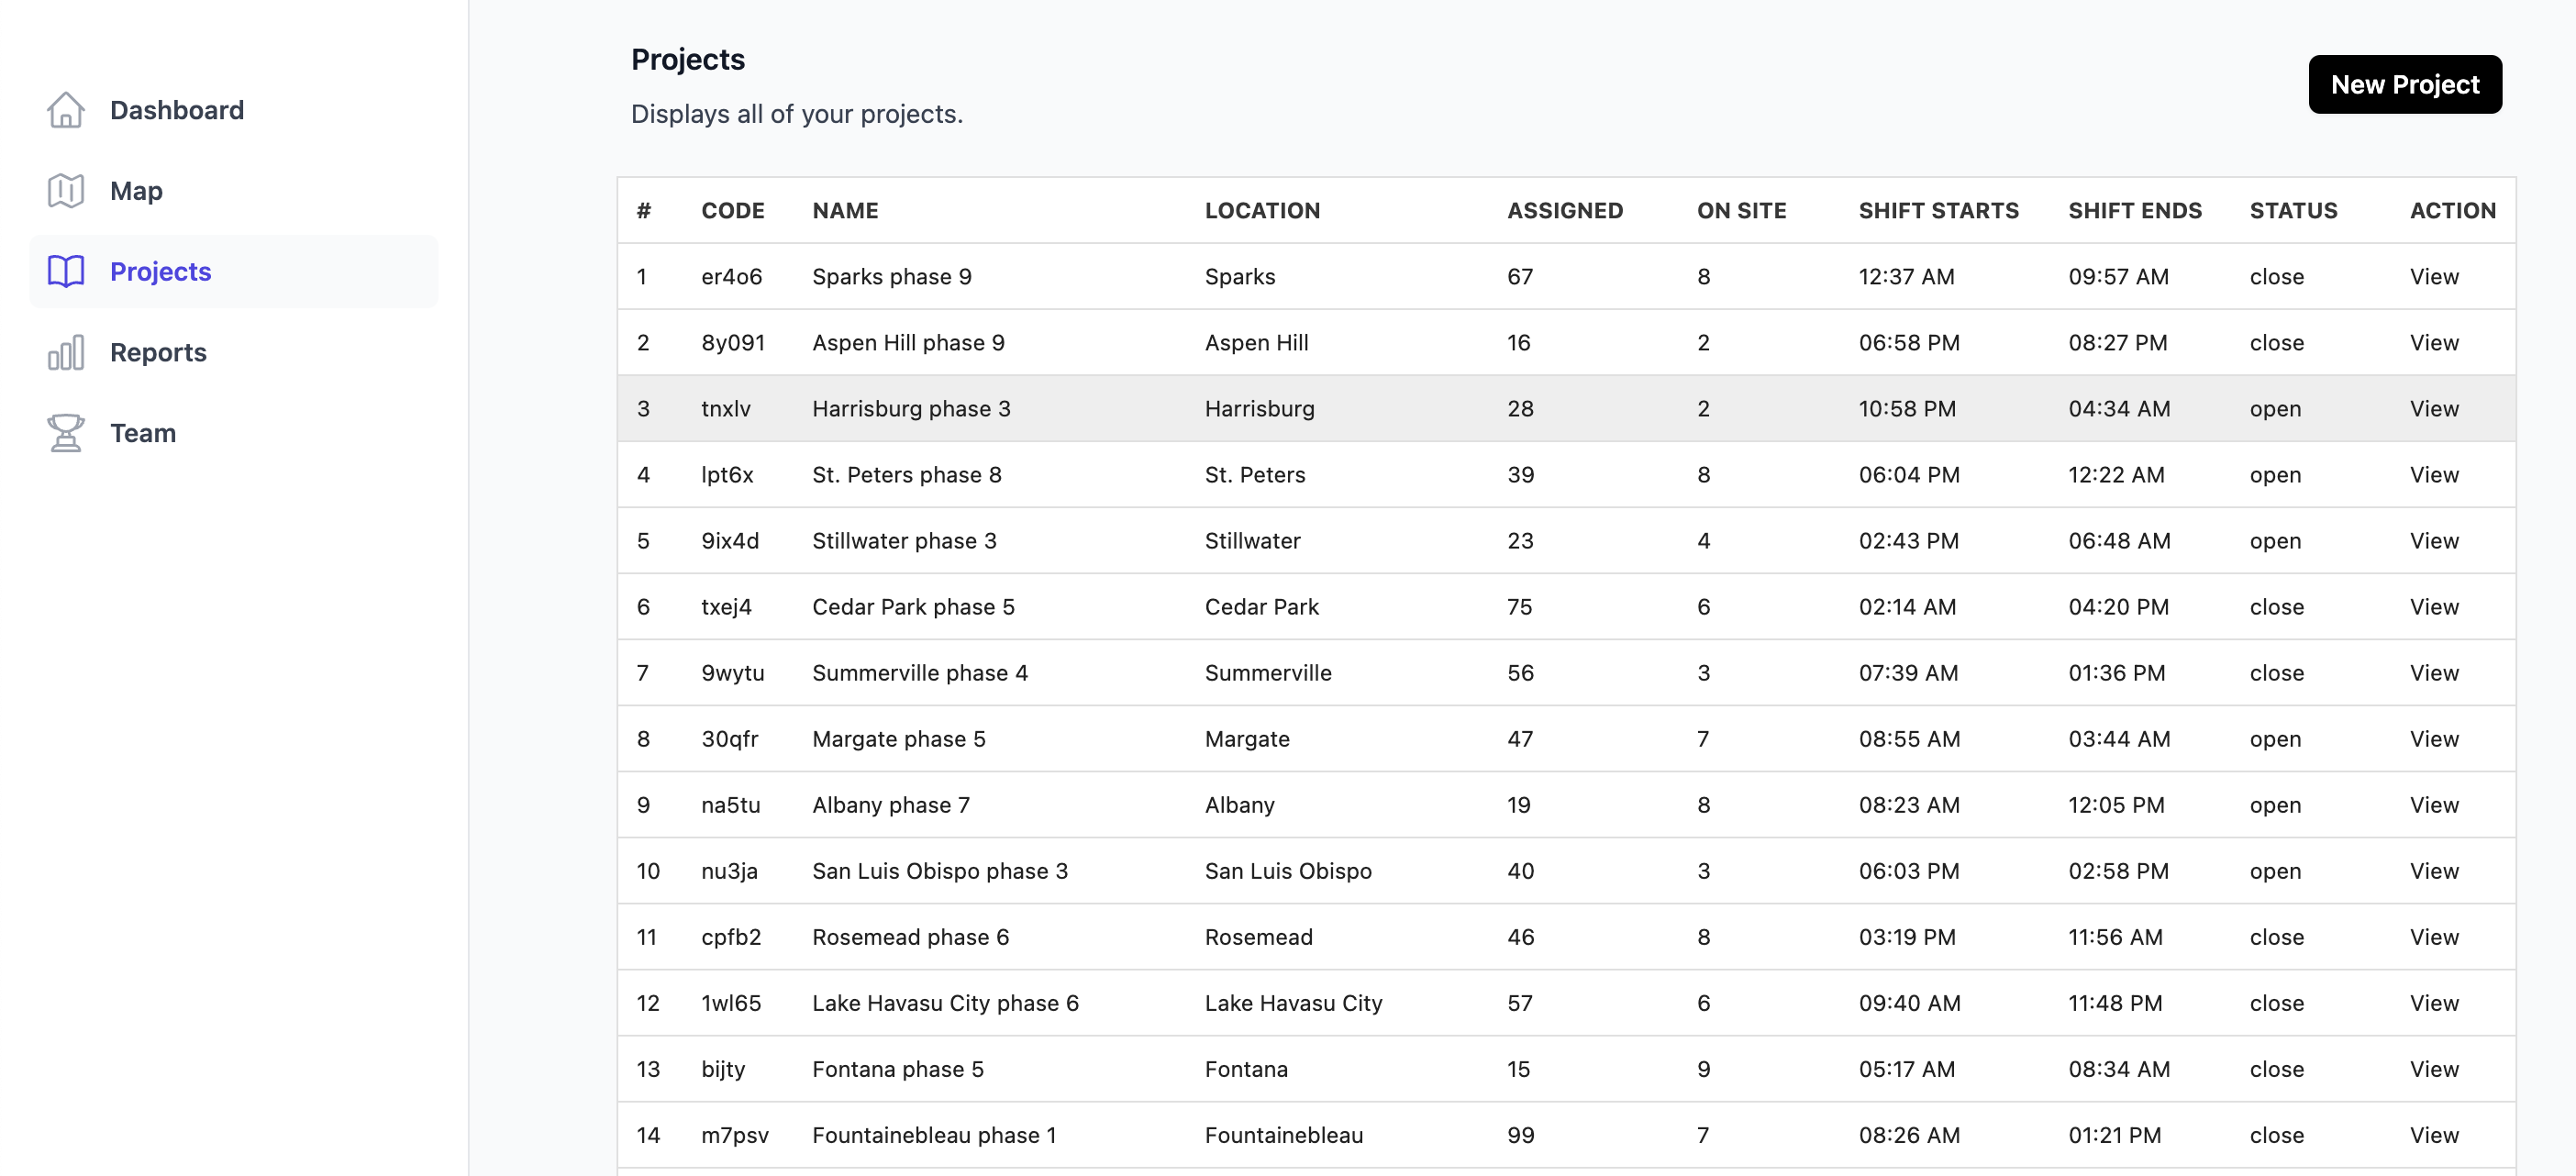This screenshot has width=2576, height=1176.
Task: Click the STATUS column header
Action: [2293, 211]
